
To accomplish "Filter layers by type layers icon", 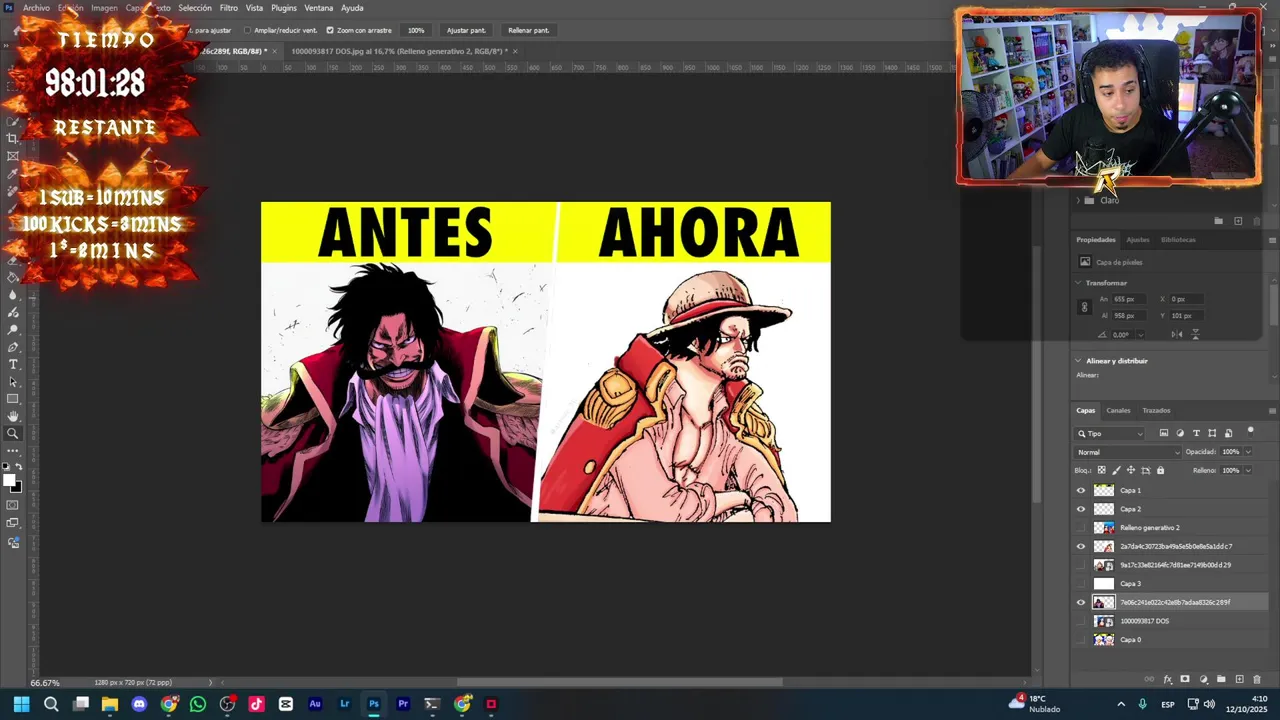I will [1196, 433].
